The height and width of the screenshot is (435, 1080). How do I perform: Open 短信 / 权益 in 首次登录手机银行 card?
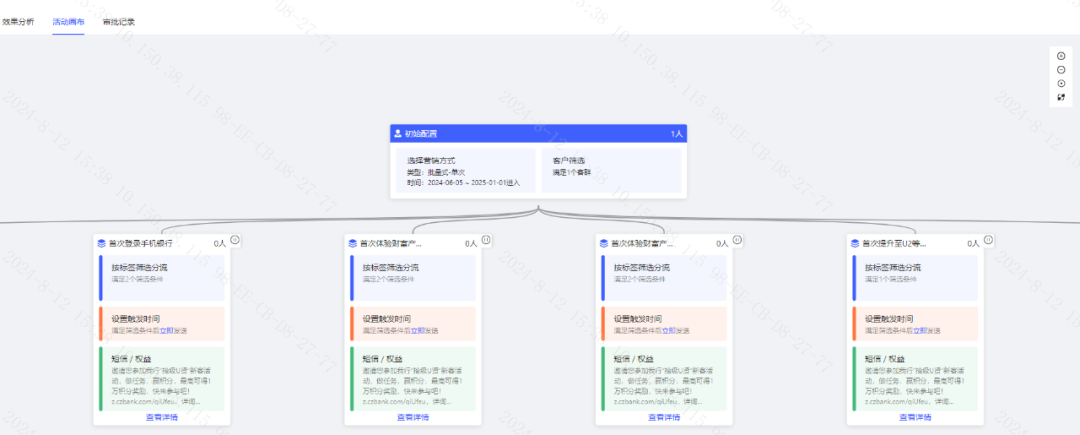(x=162, y=379)
